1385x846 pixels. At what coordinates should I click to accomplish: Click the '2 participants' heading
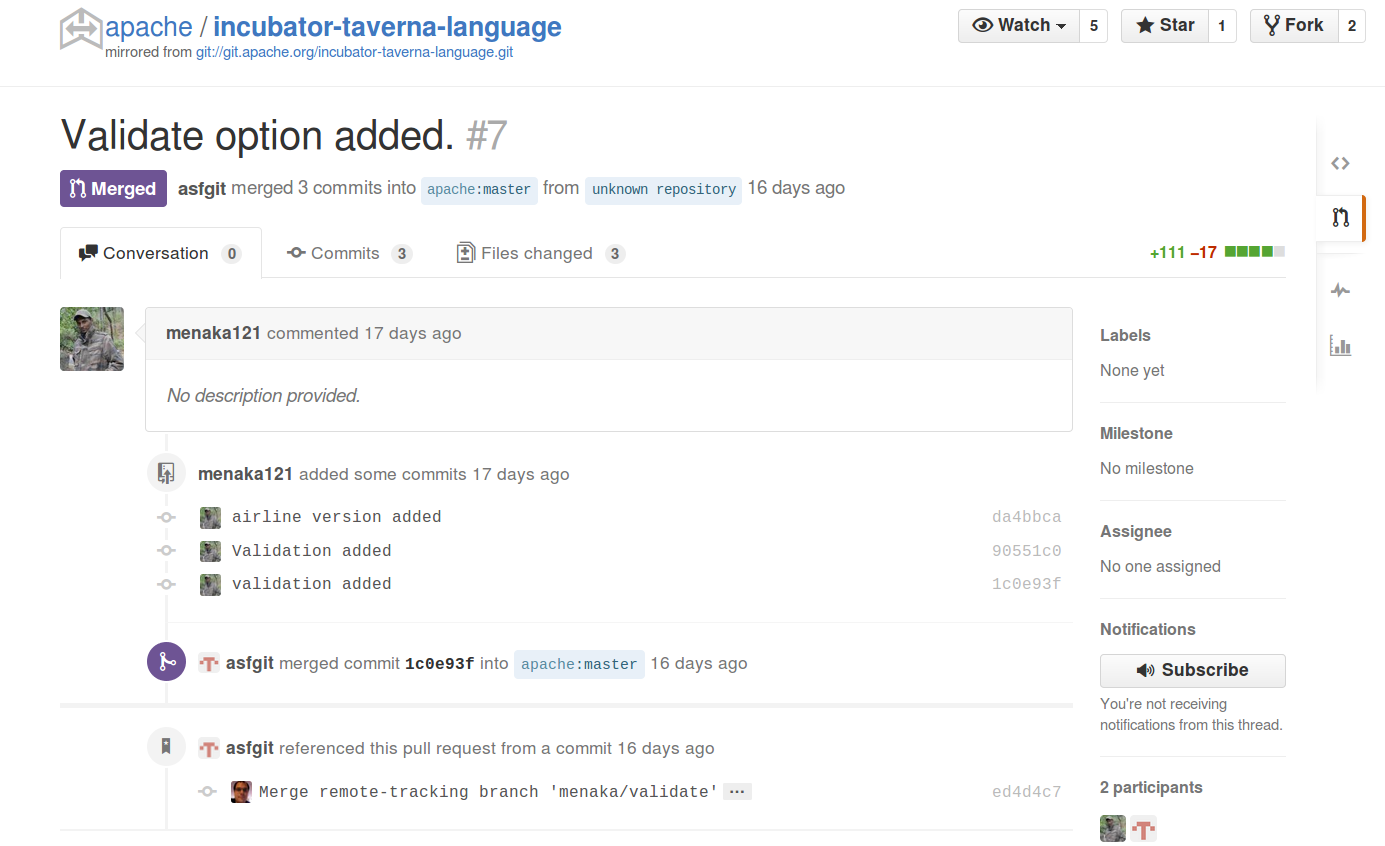(x=1151, y=788)
